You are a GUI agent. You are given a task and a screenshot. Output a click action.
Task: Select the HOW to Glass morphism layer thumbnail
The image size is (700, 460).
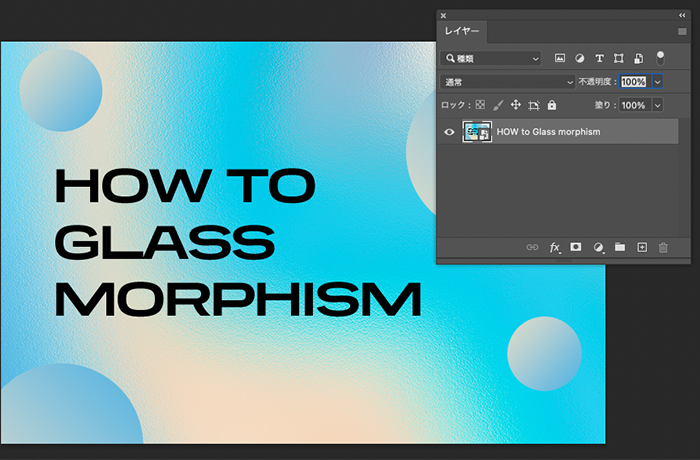click(477, 132)
